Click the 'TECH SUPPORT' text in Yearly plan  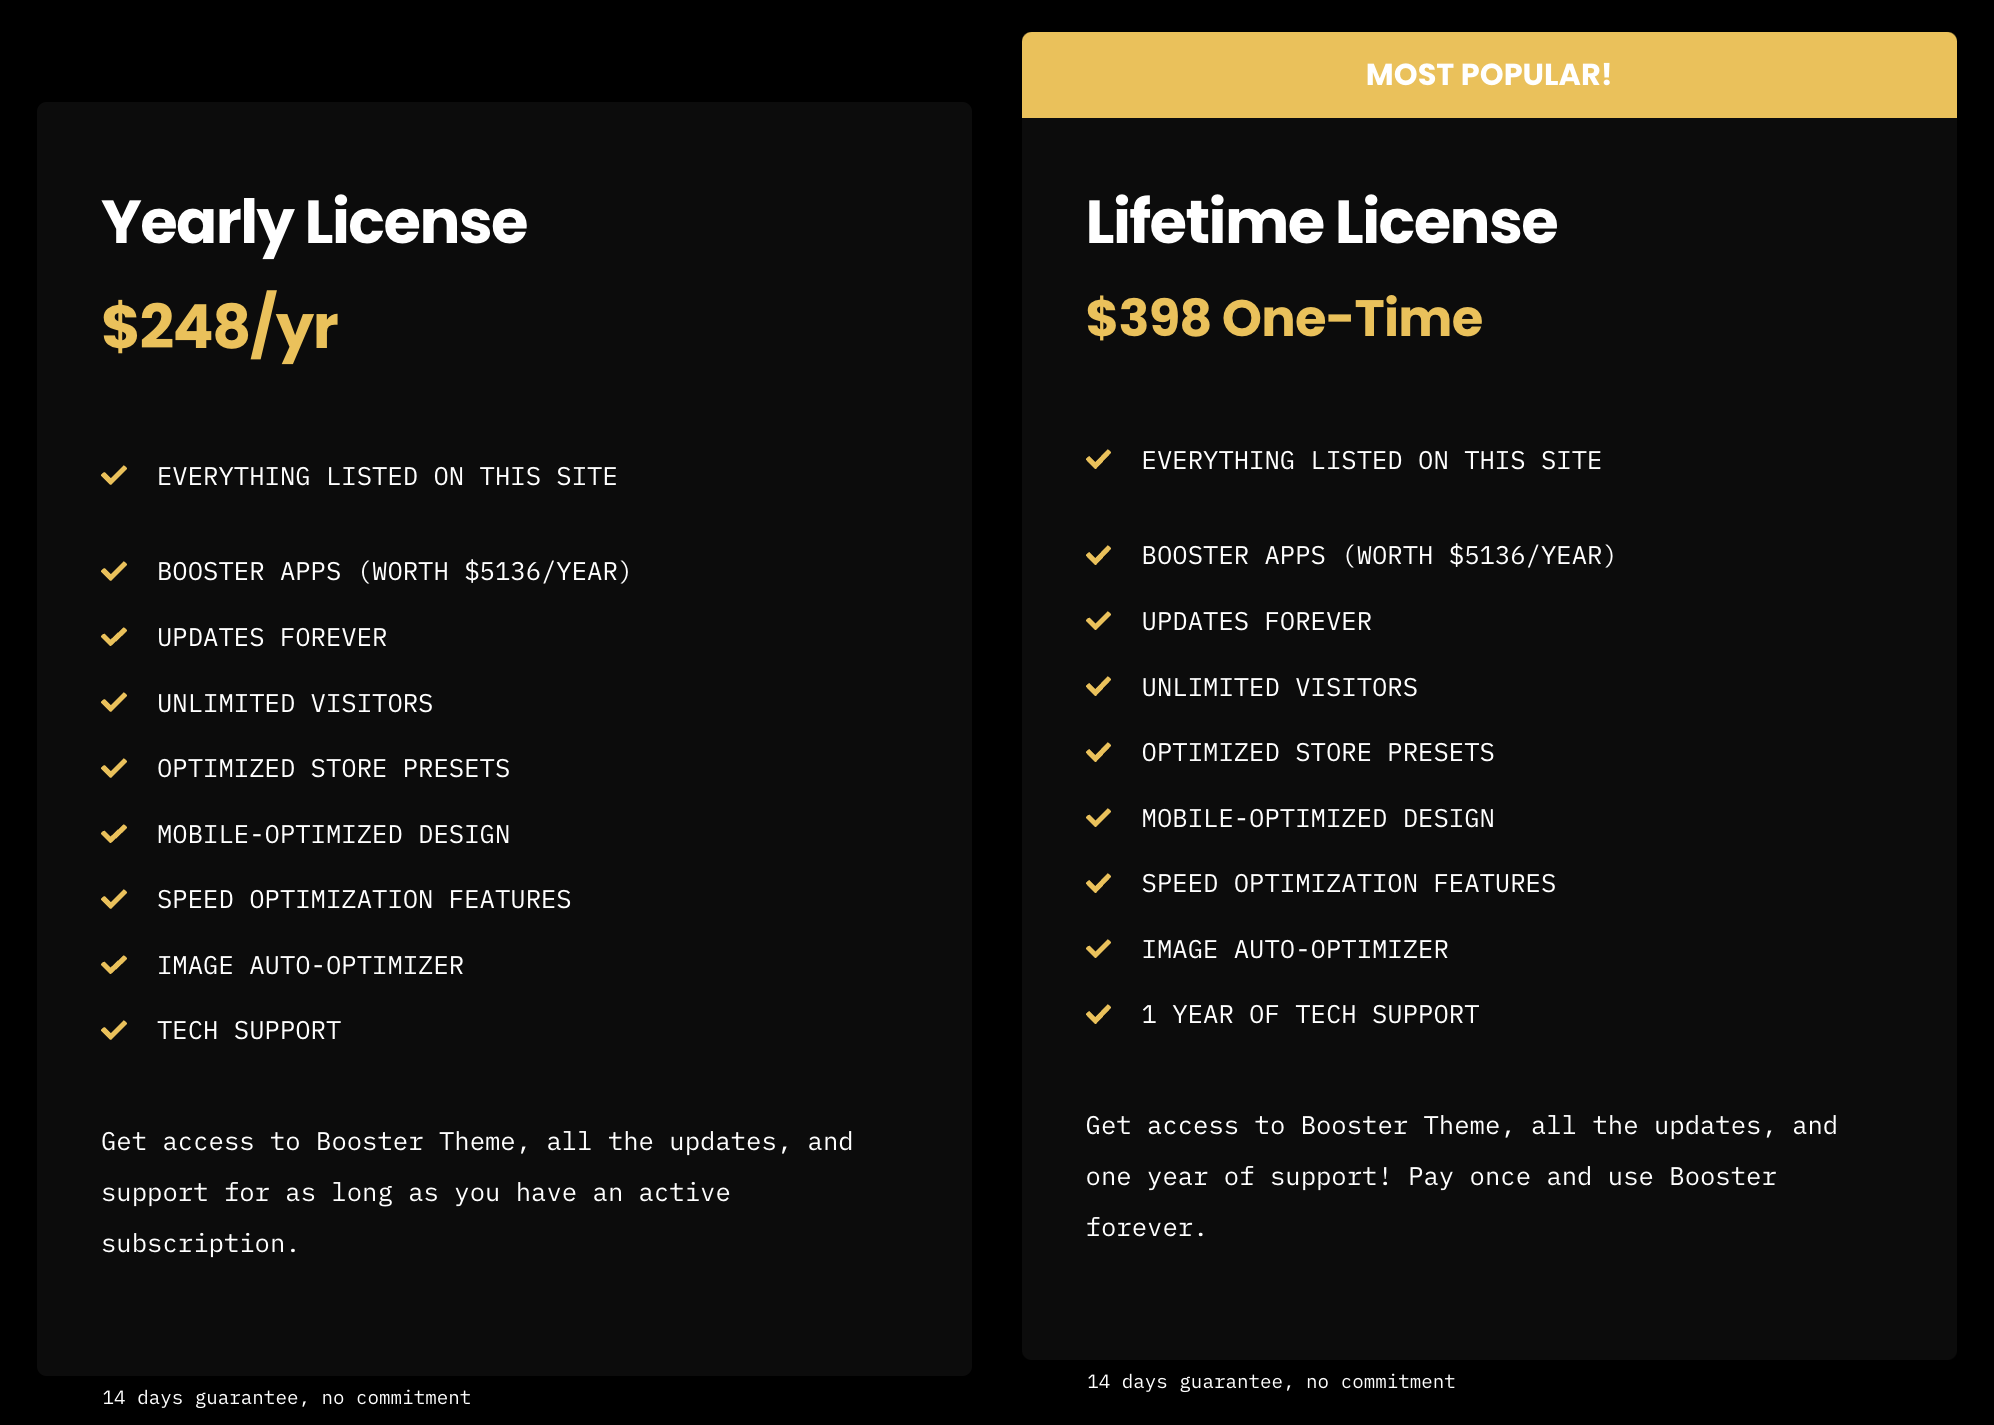pos(249,1031)
